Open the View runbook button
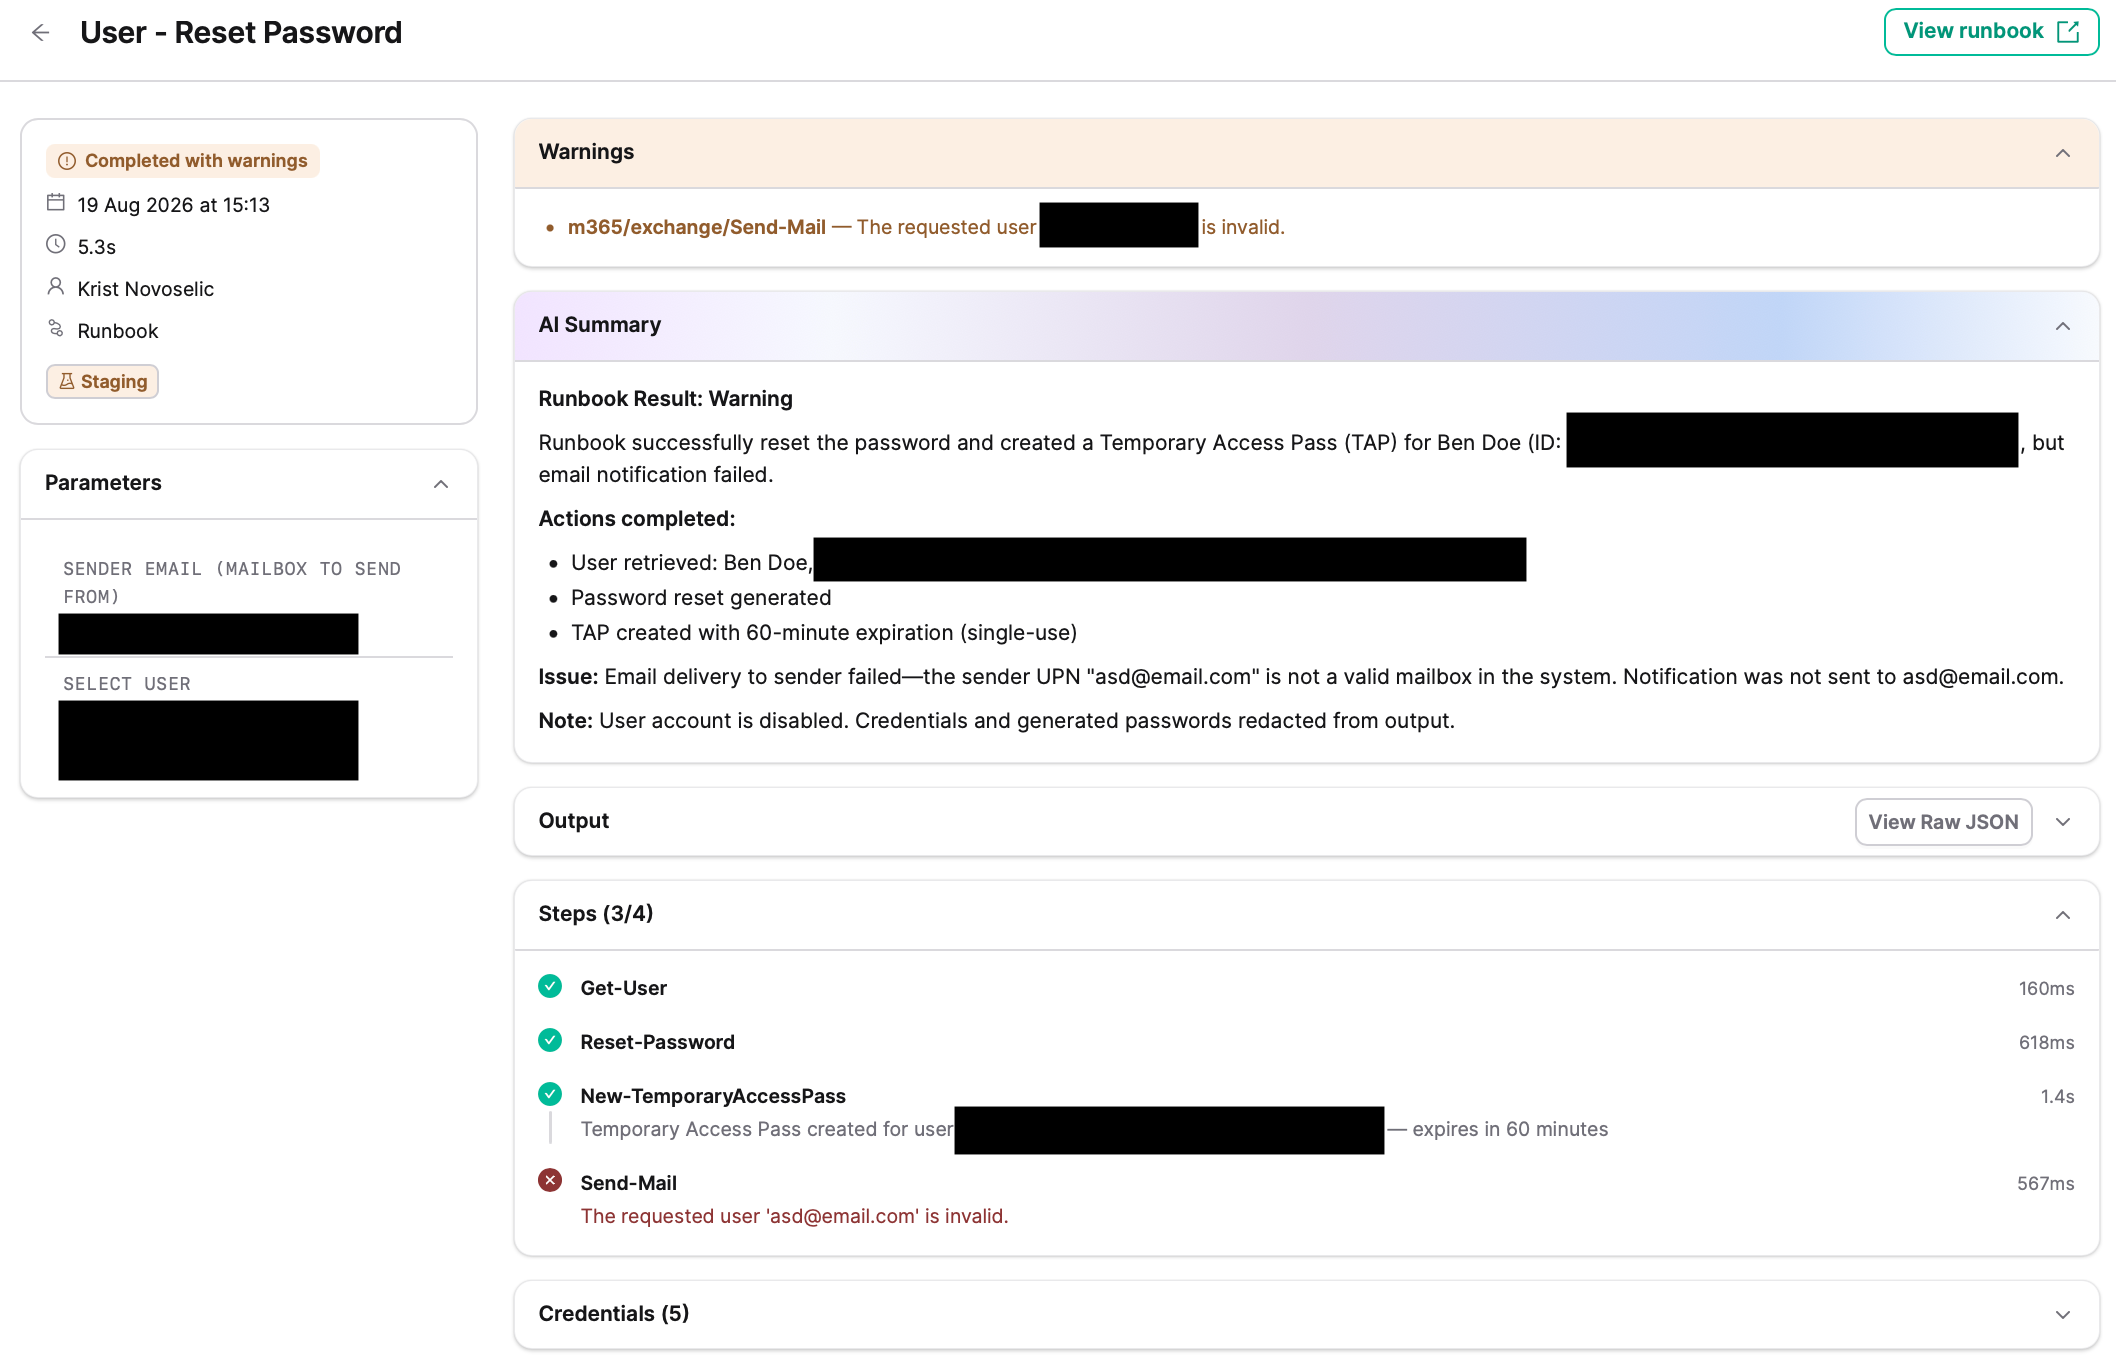This screenshot has width=2116, height=1364. 1991,32
